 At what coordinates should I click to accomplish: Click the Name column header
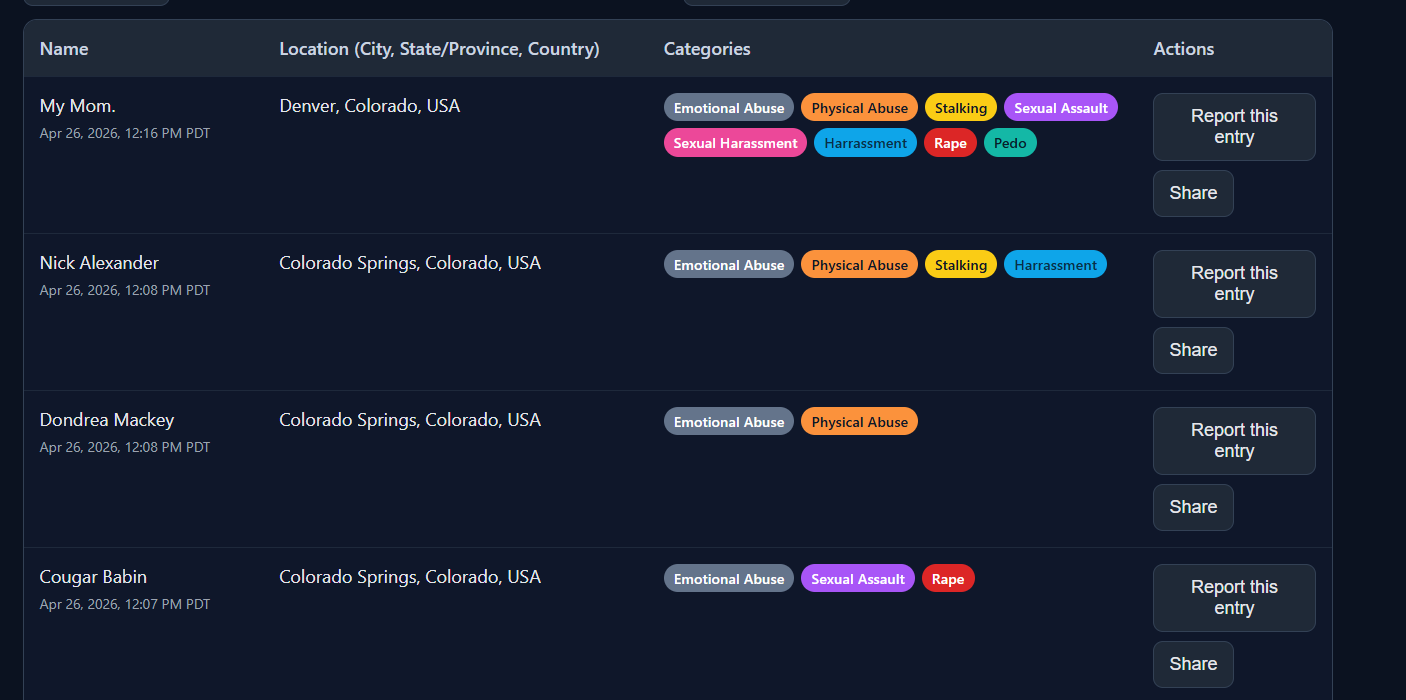[x=64, y=49]
